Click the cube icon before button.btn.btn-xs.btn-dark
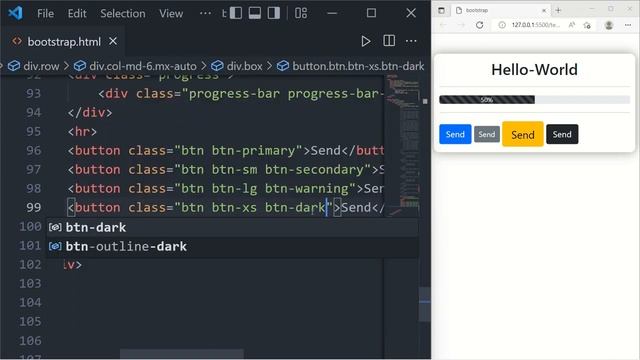The height and width of the screenshot is (360, 640). (x=283, y=66)
